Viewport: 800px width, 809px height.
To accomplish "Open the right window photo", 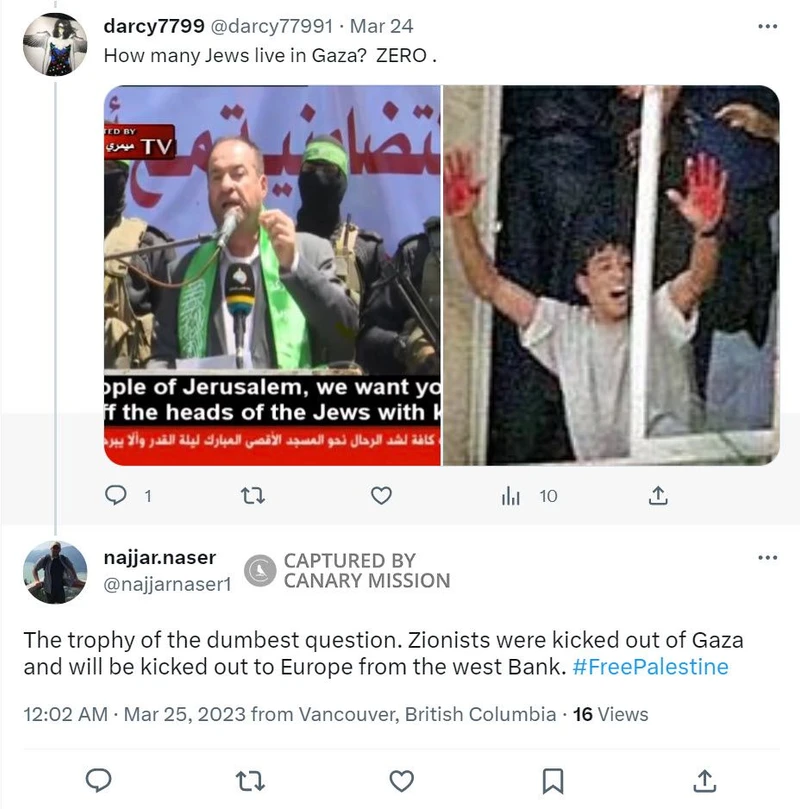I will tap(611, 276).
